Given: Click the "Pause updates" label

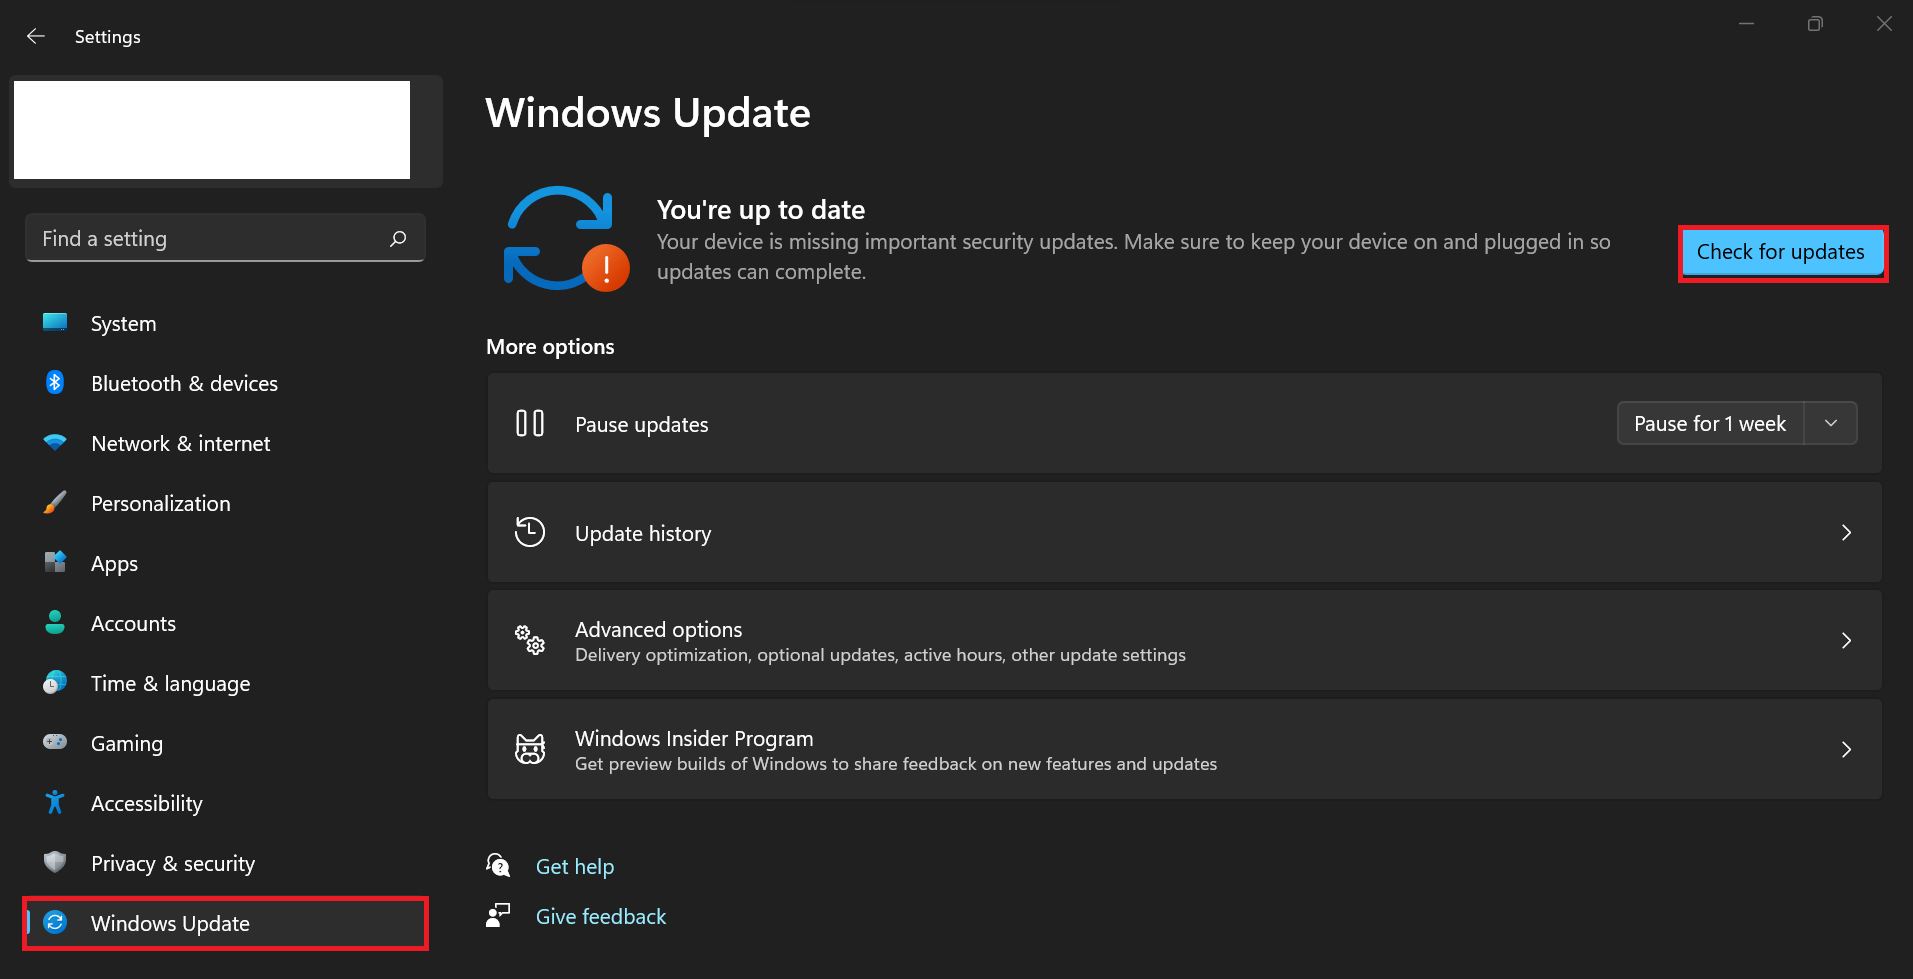Looking at the screenshot, I should [642, 425].
